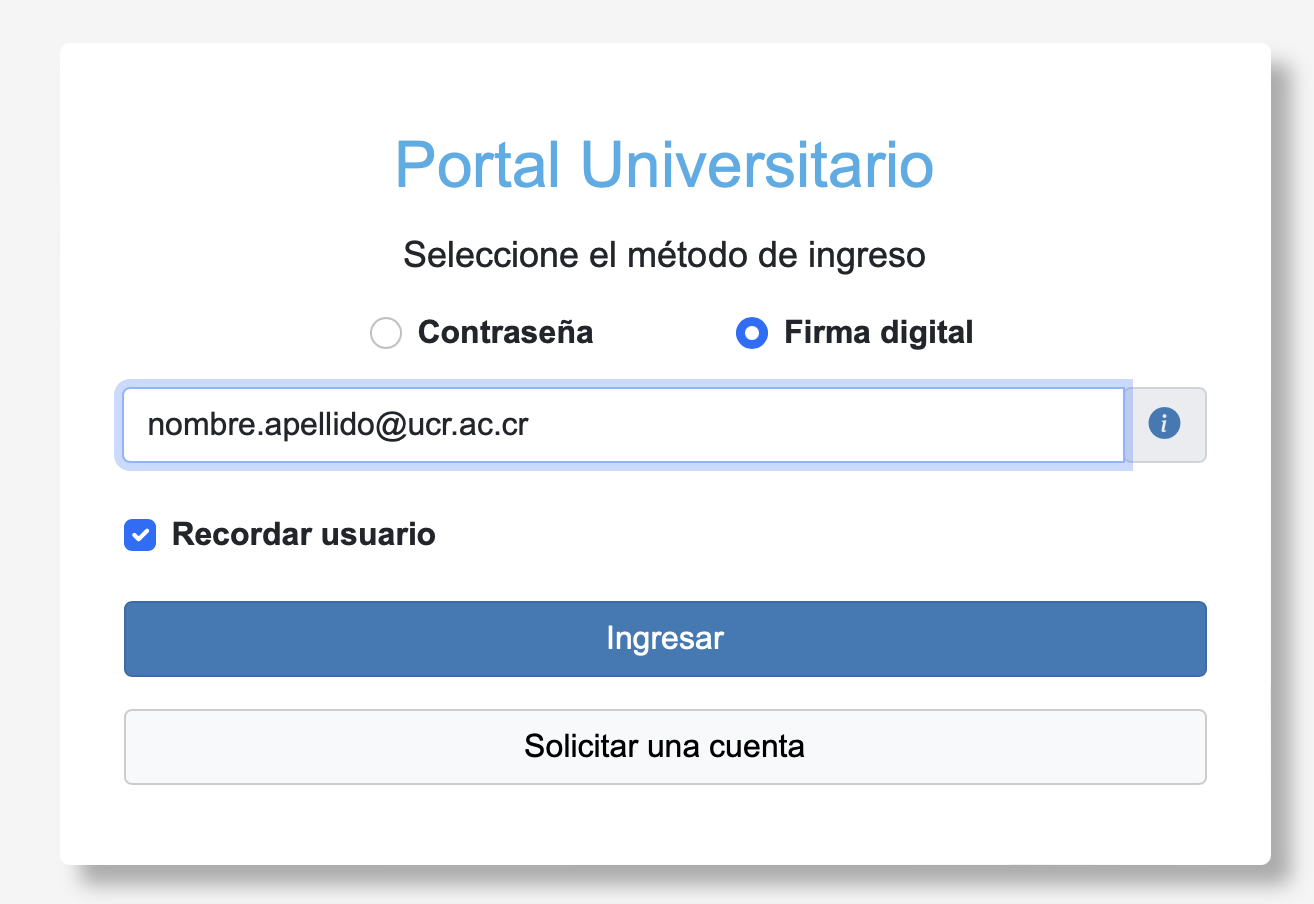Switch login method to password
The image size is (1314, 904).
[x=386, y=333]
